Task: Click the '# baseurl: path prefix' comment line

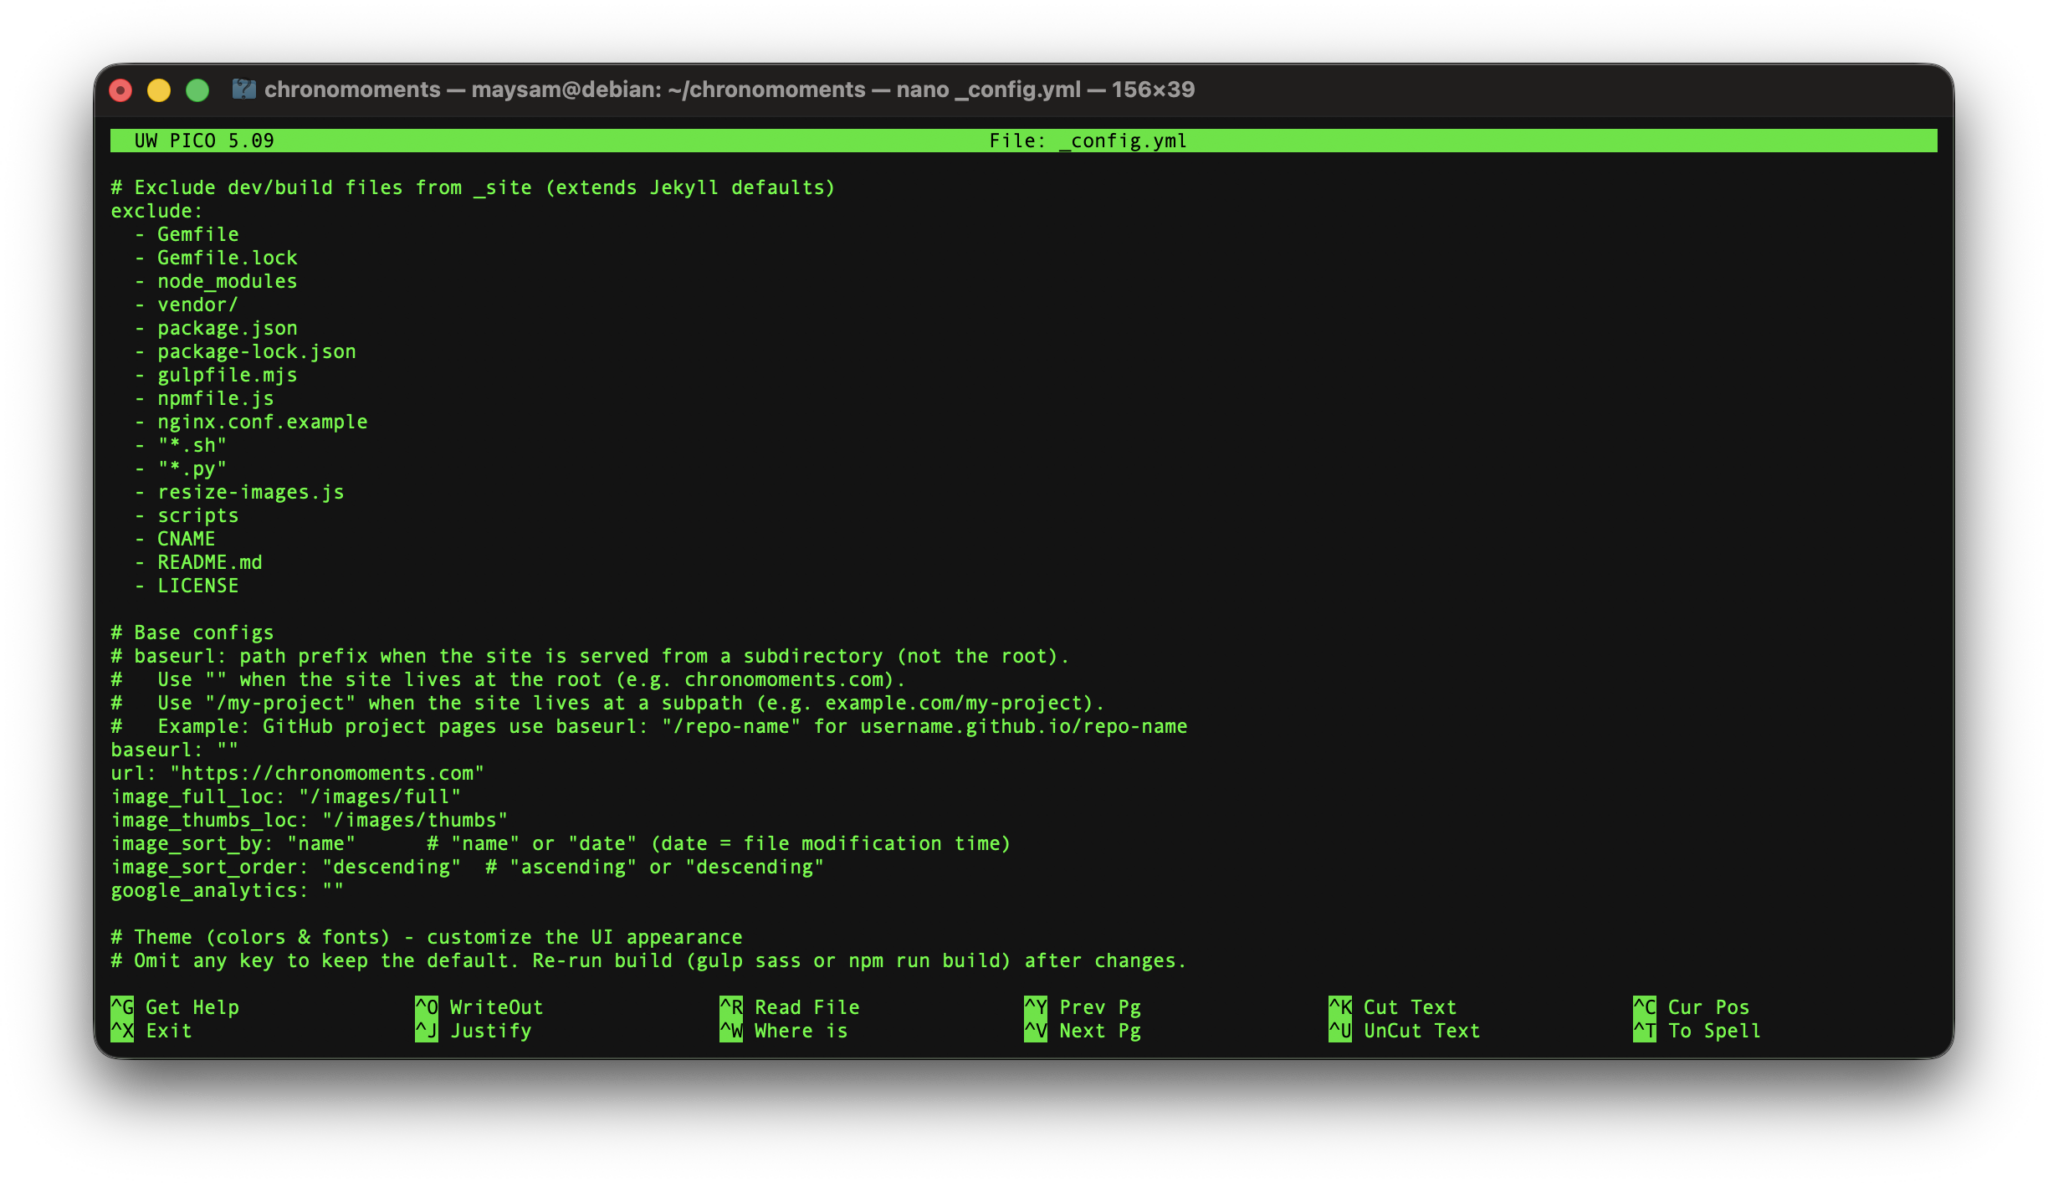Action: pyautogui.click(x=590, y=656)
